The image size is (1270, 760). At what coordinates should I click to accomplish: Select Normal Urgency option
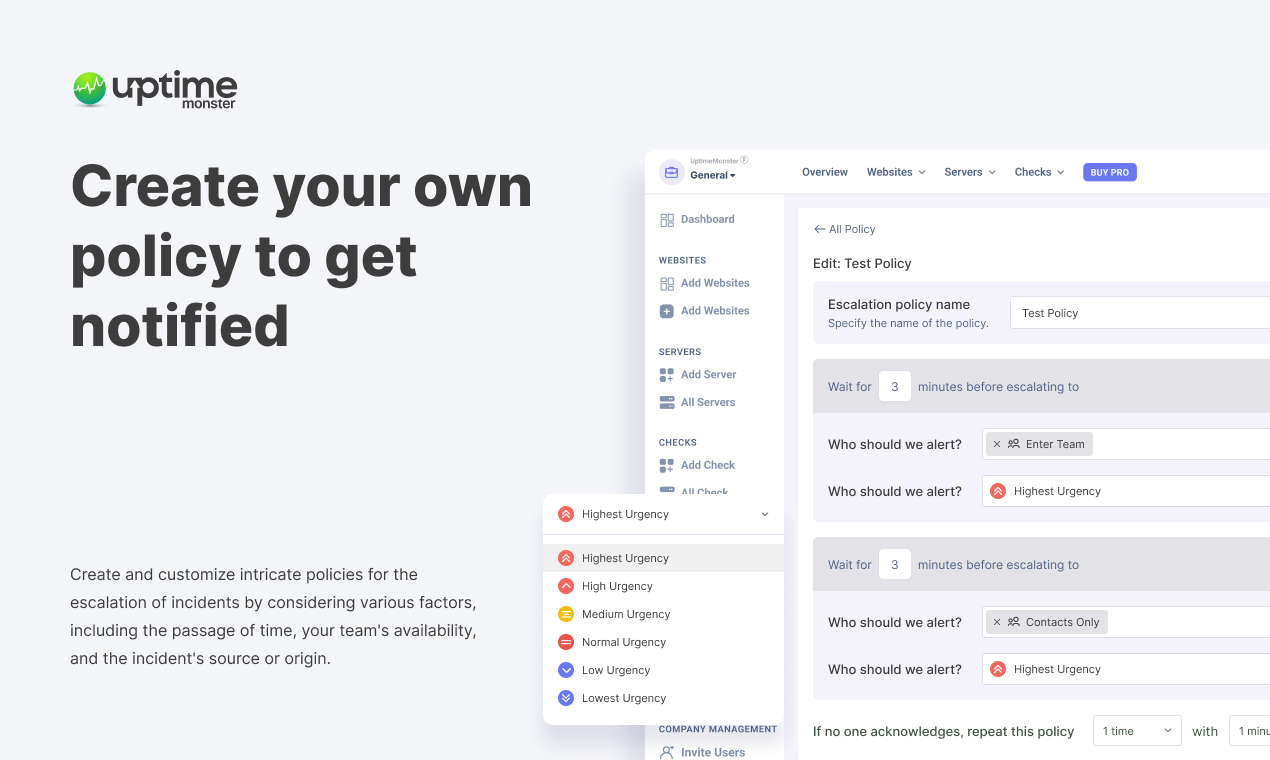(x=663, y=642)
